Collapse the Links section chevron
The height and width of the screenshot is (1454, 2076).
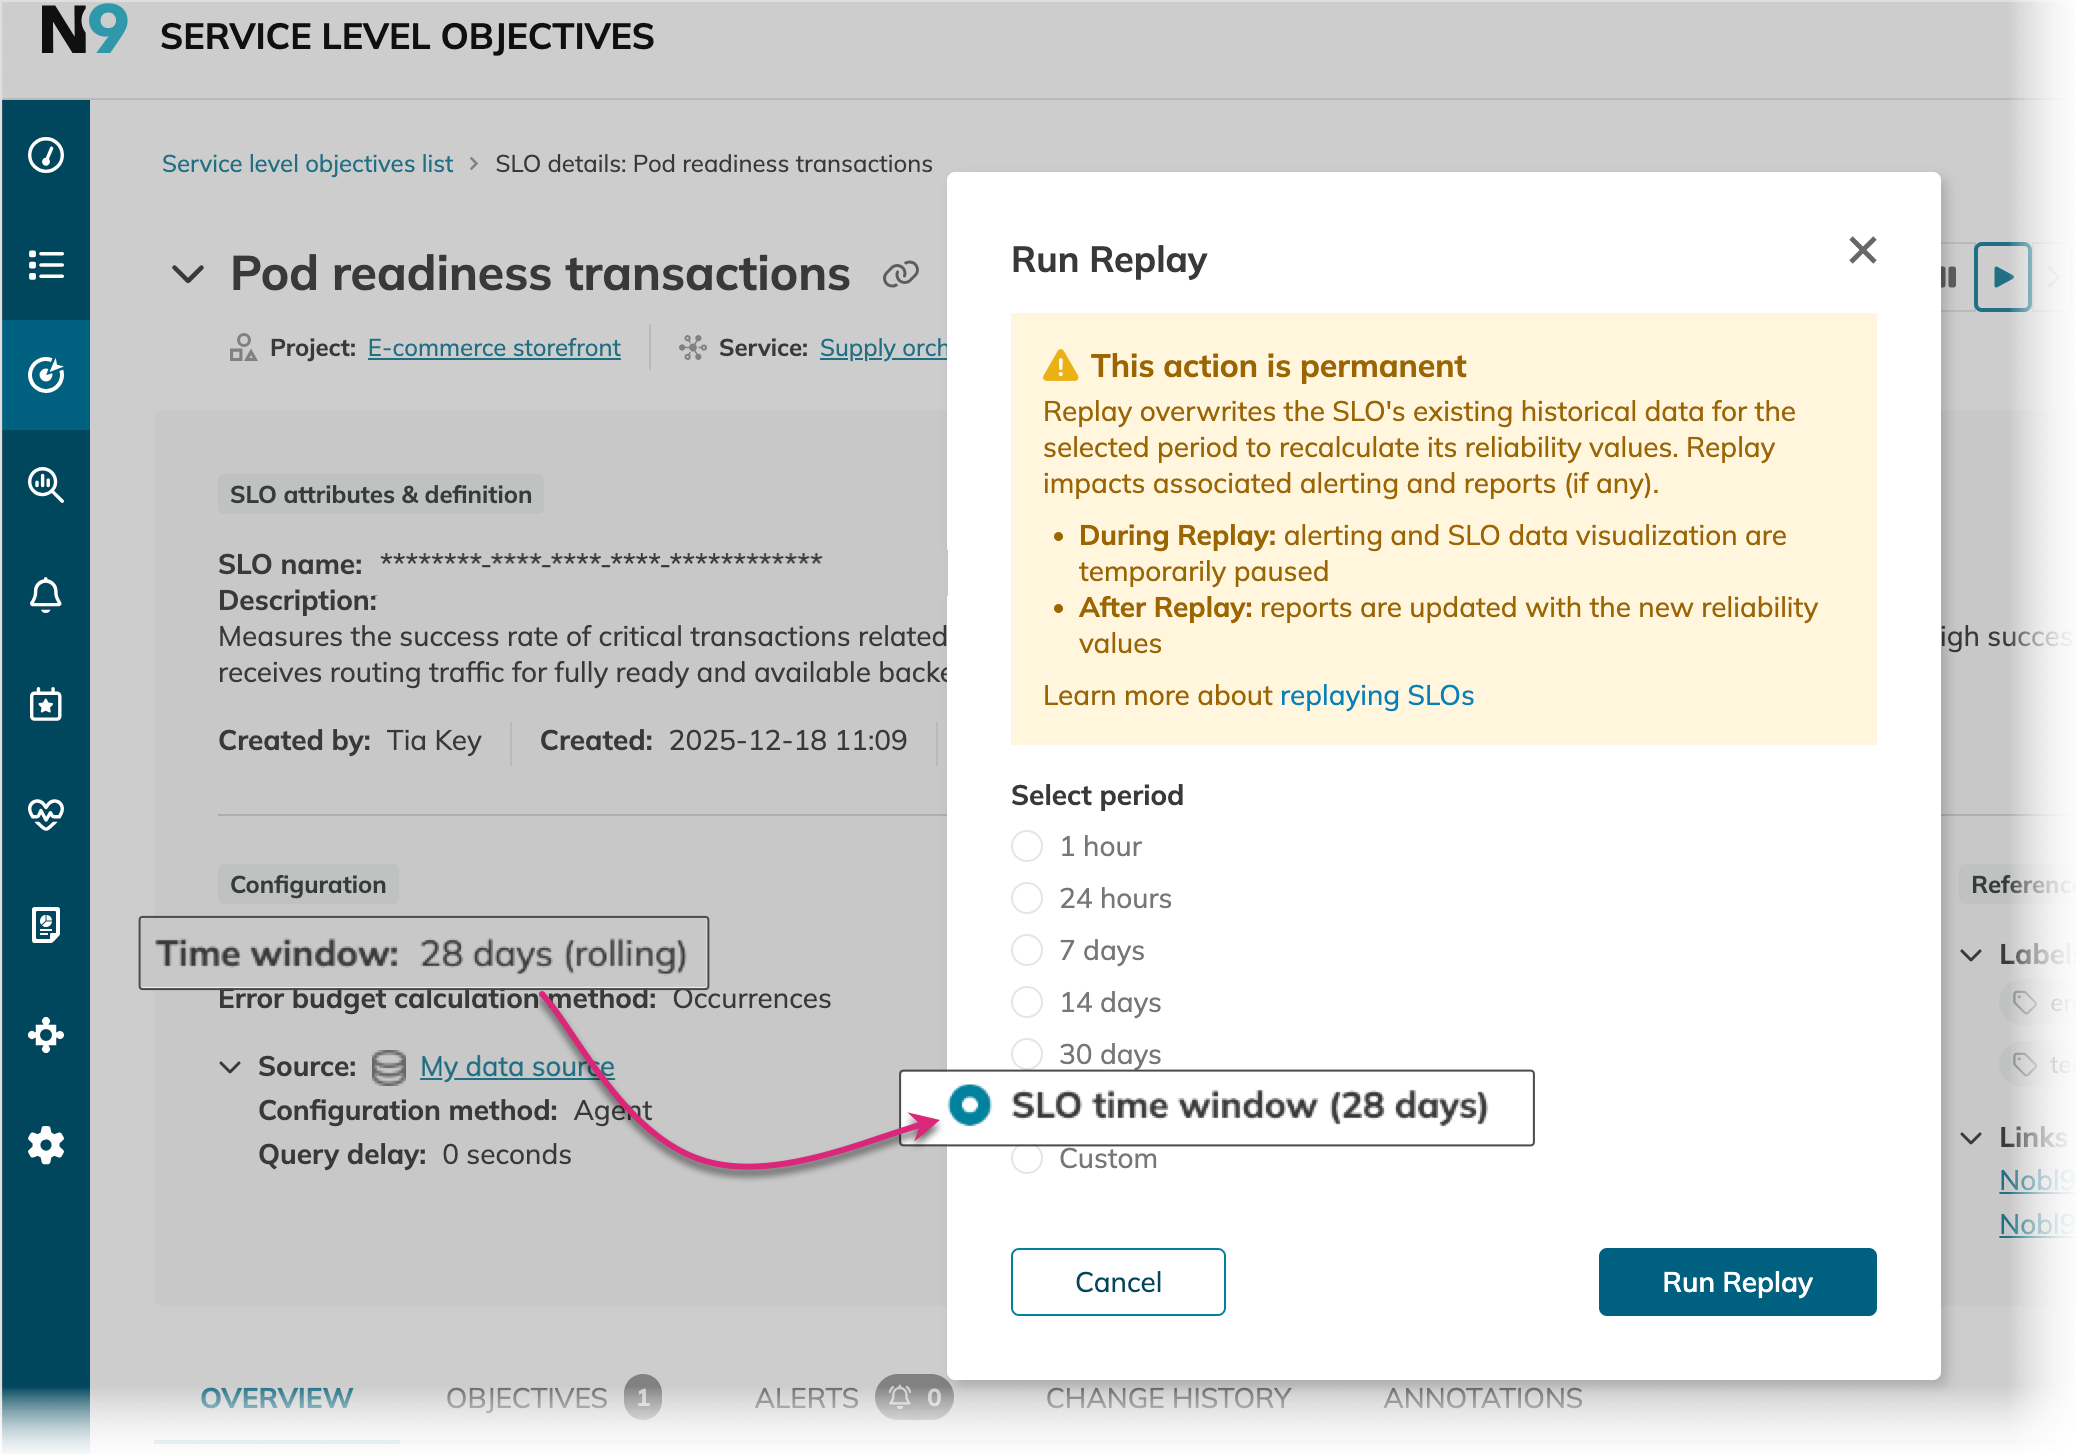tap(1971, 1138)
